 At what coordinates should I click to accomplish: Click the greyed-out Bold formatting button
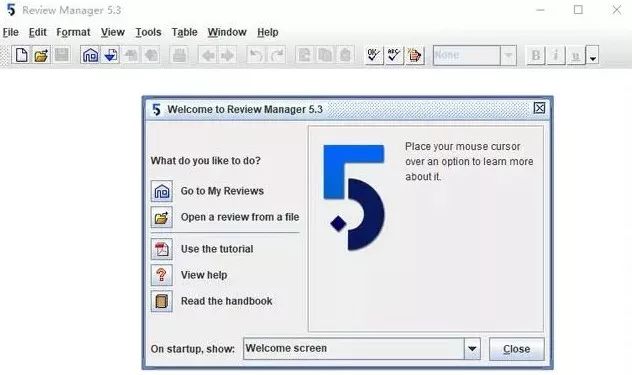click(x=536, y=55)
